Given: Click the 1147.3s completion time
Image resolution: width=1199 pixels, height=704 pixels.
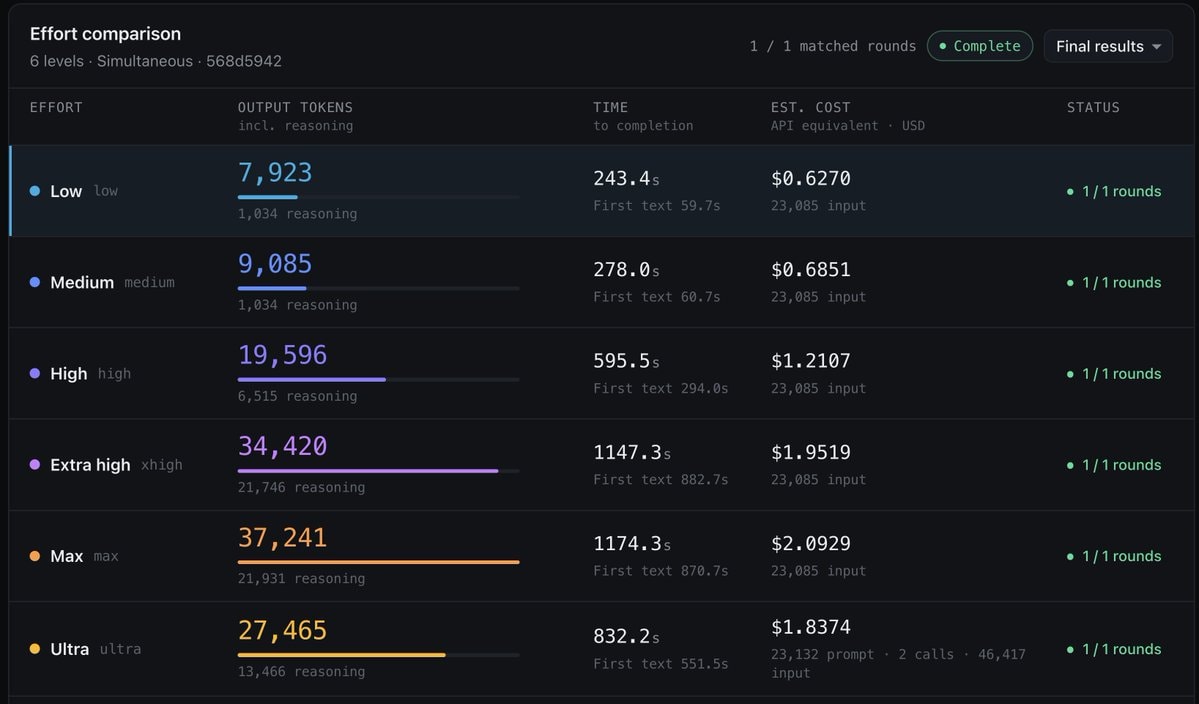Looking at the screenshot, I should [x=632, y=452].
